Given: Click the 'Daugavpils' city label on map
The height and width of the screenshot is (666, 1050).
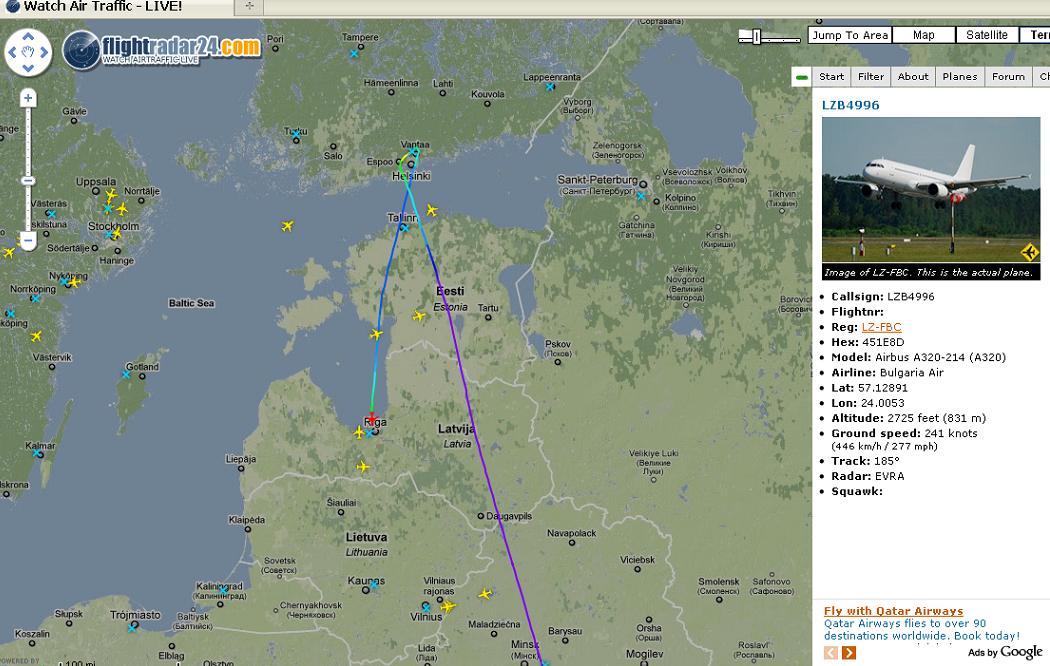Looking at the screenshot, I should point(509,516).
